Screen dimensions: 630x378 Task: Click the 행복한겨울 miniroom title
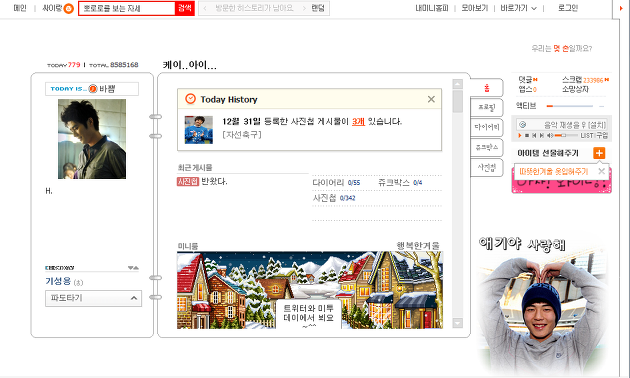[x=418, y=245]
